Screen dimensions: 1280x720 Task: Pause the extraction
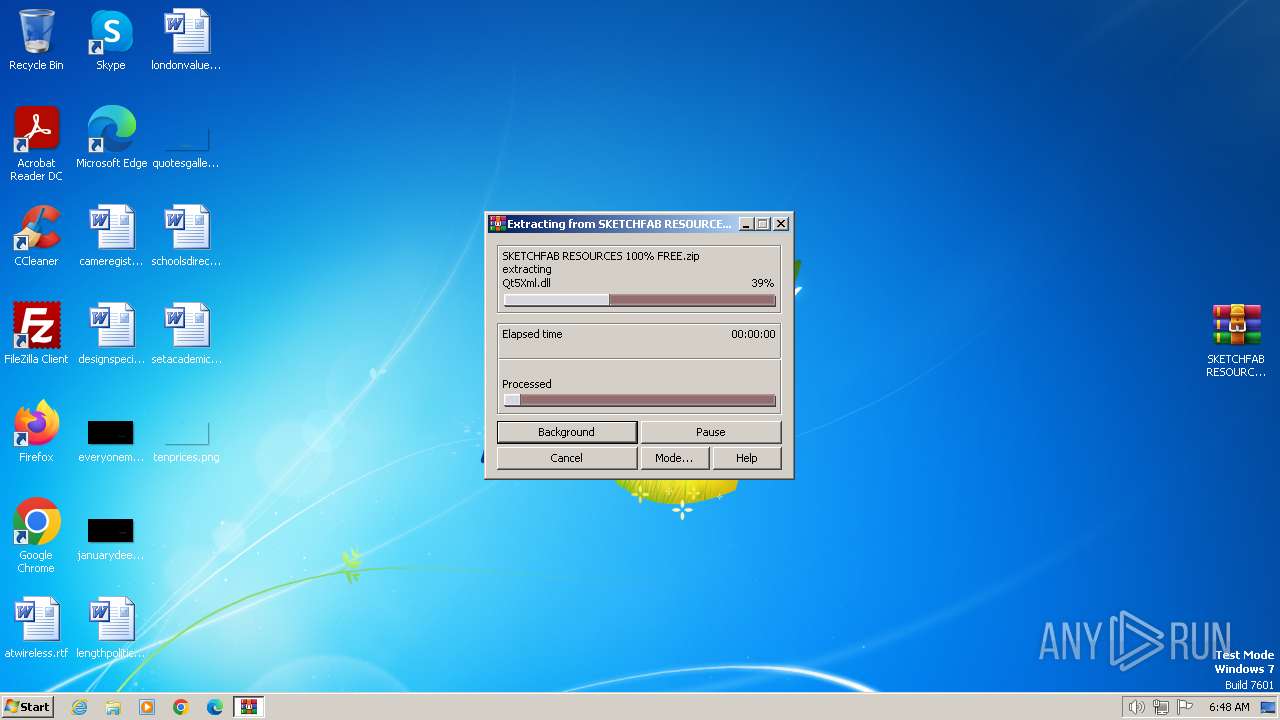[x=711, y=432]
